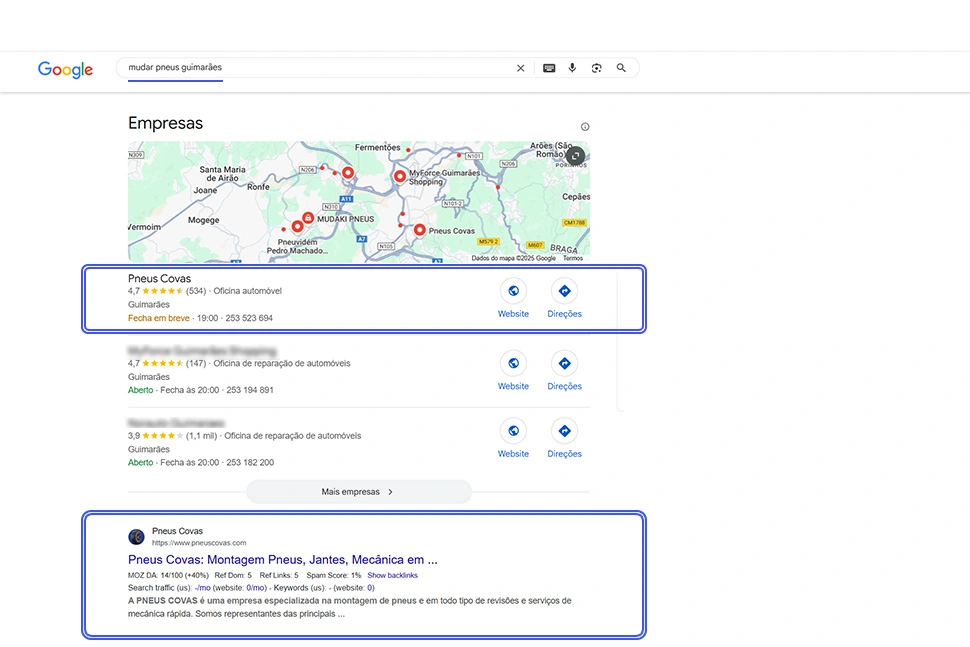Click the (1,1 mil) reviews count

coord(201,435)
